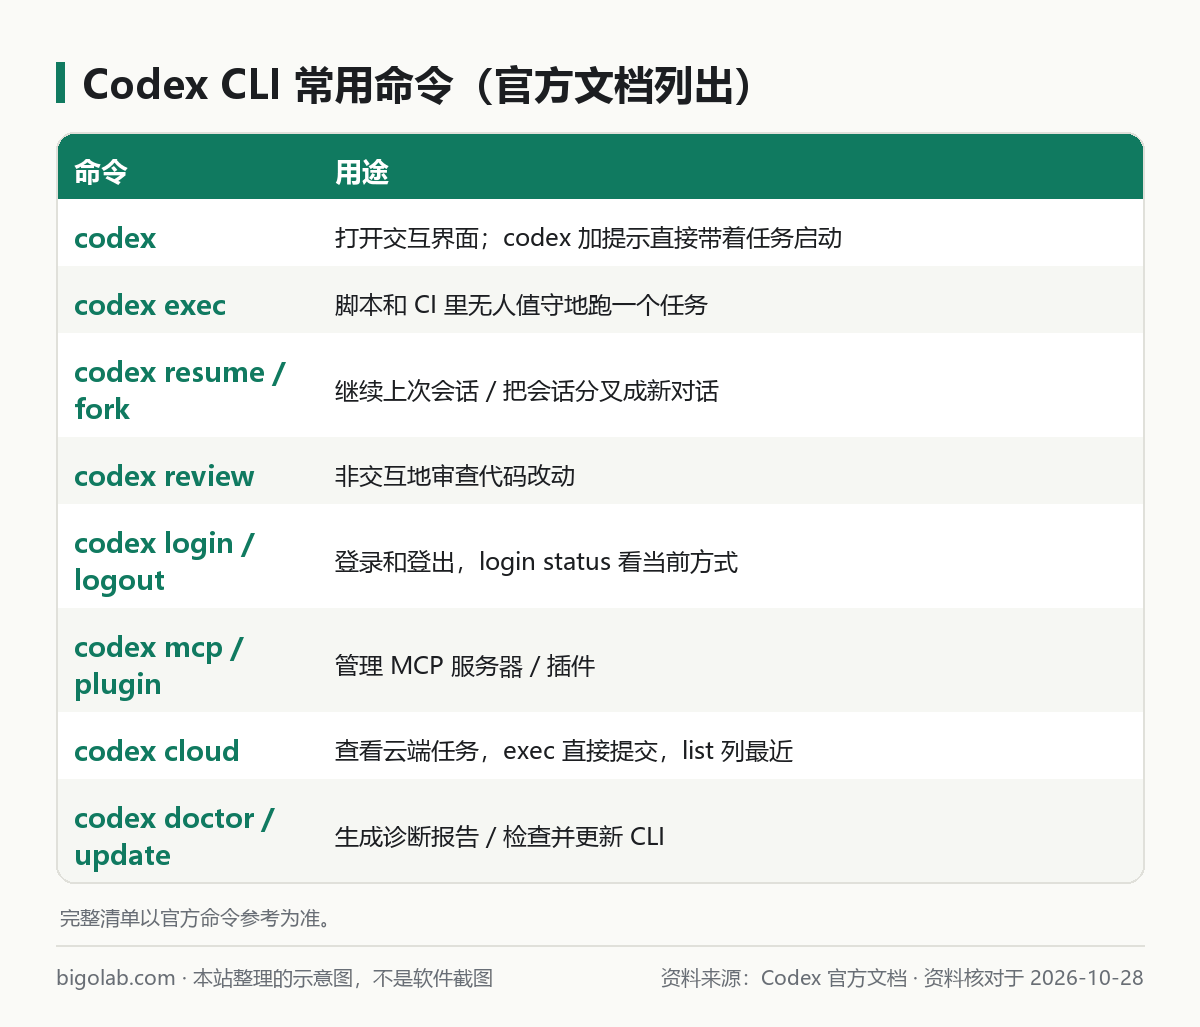Image resolution: width=1200 pixels, height=1027 pixels.
Task: Click '资料核对于 2026-10-28' footer text
Action: pos(1033,978)
